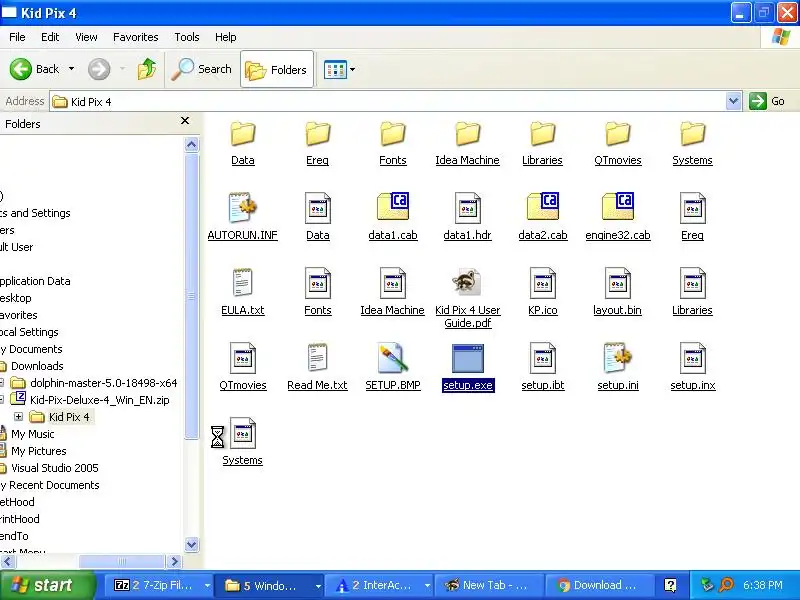Open the Systems folder icon

click(692, 134)
